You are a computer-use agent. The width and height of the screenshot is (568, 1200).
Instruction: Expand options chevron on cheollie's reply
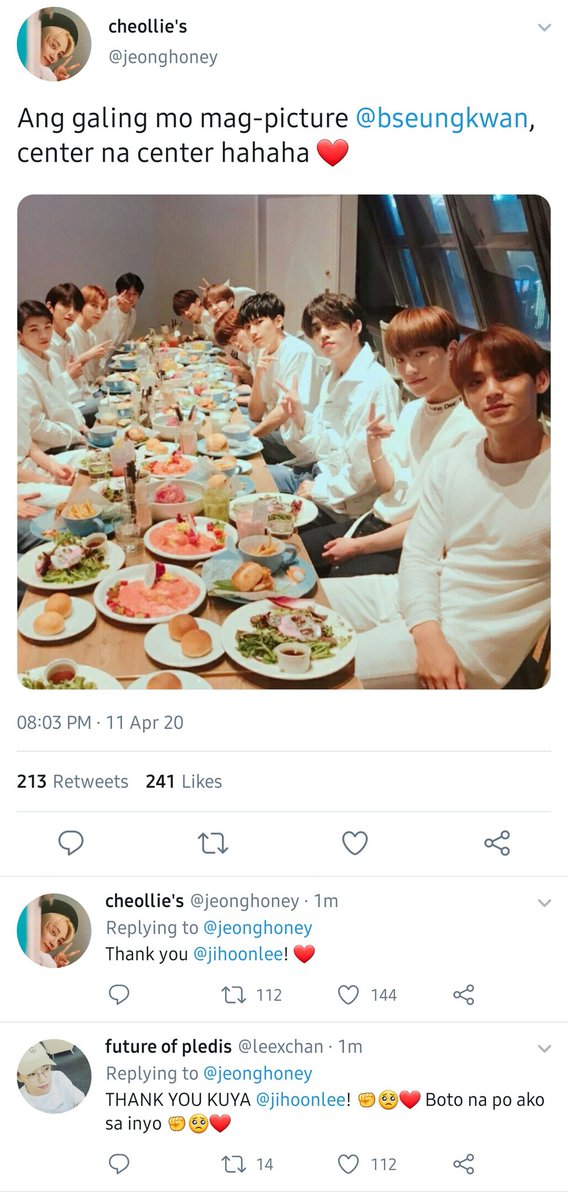544,903
